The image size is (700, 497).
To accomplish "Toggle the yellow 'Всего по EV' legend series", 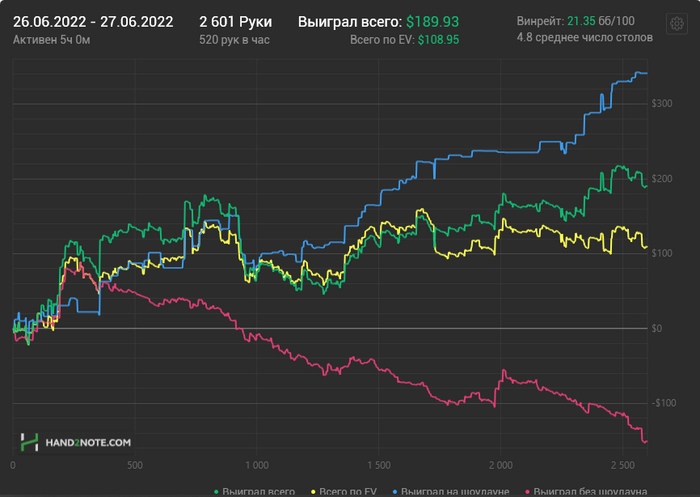I will (x=344, y=492).
